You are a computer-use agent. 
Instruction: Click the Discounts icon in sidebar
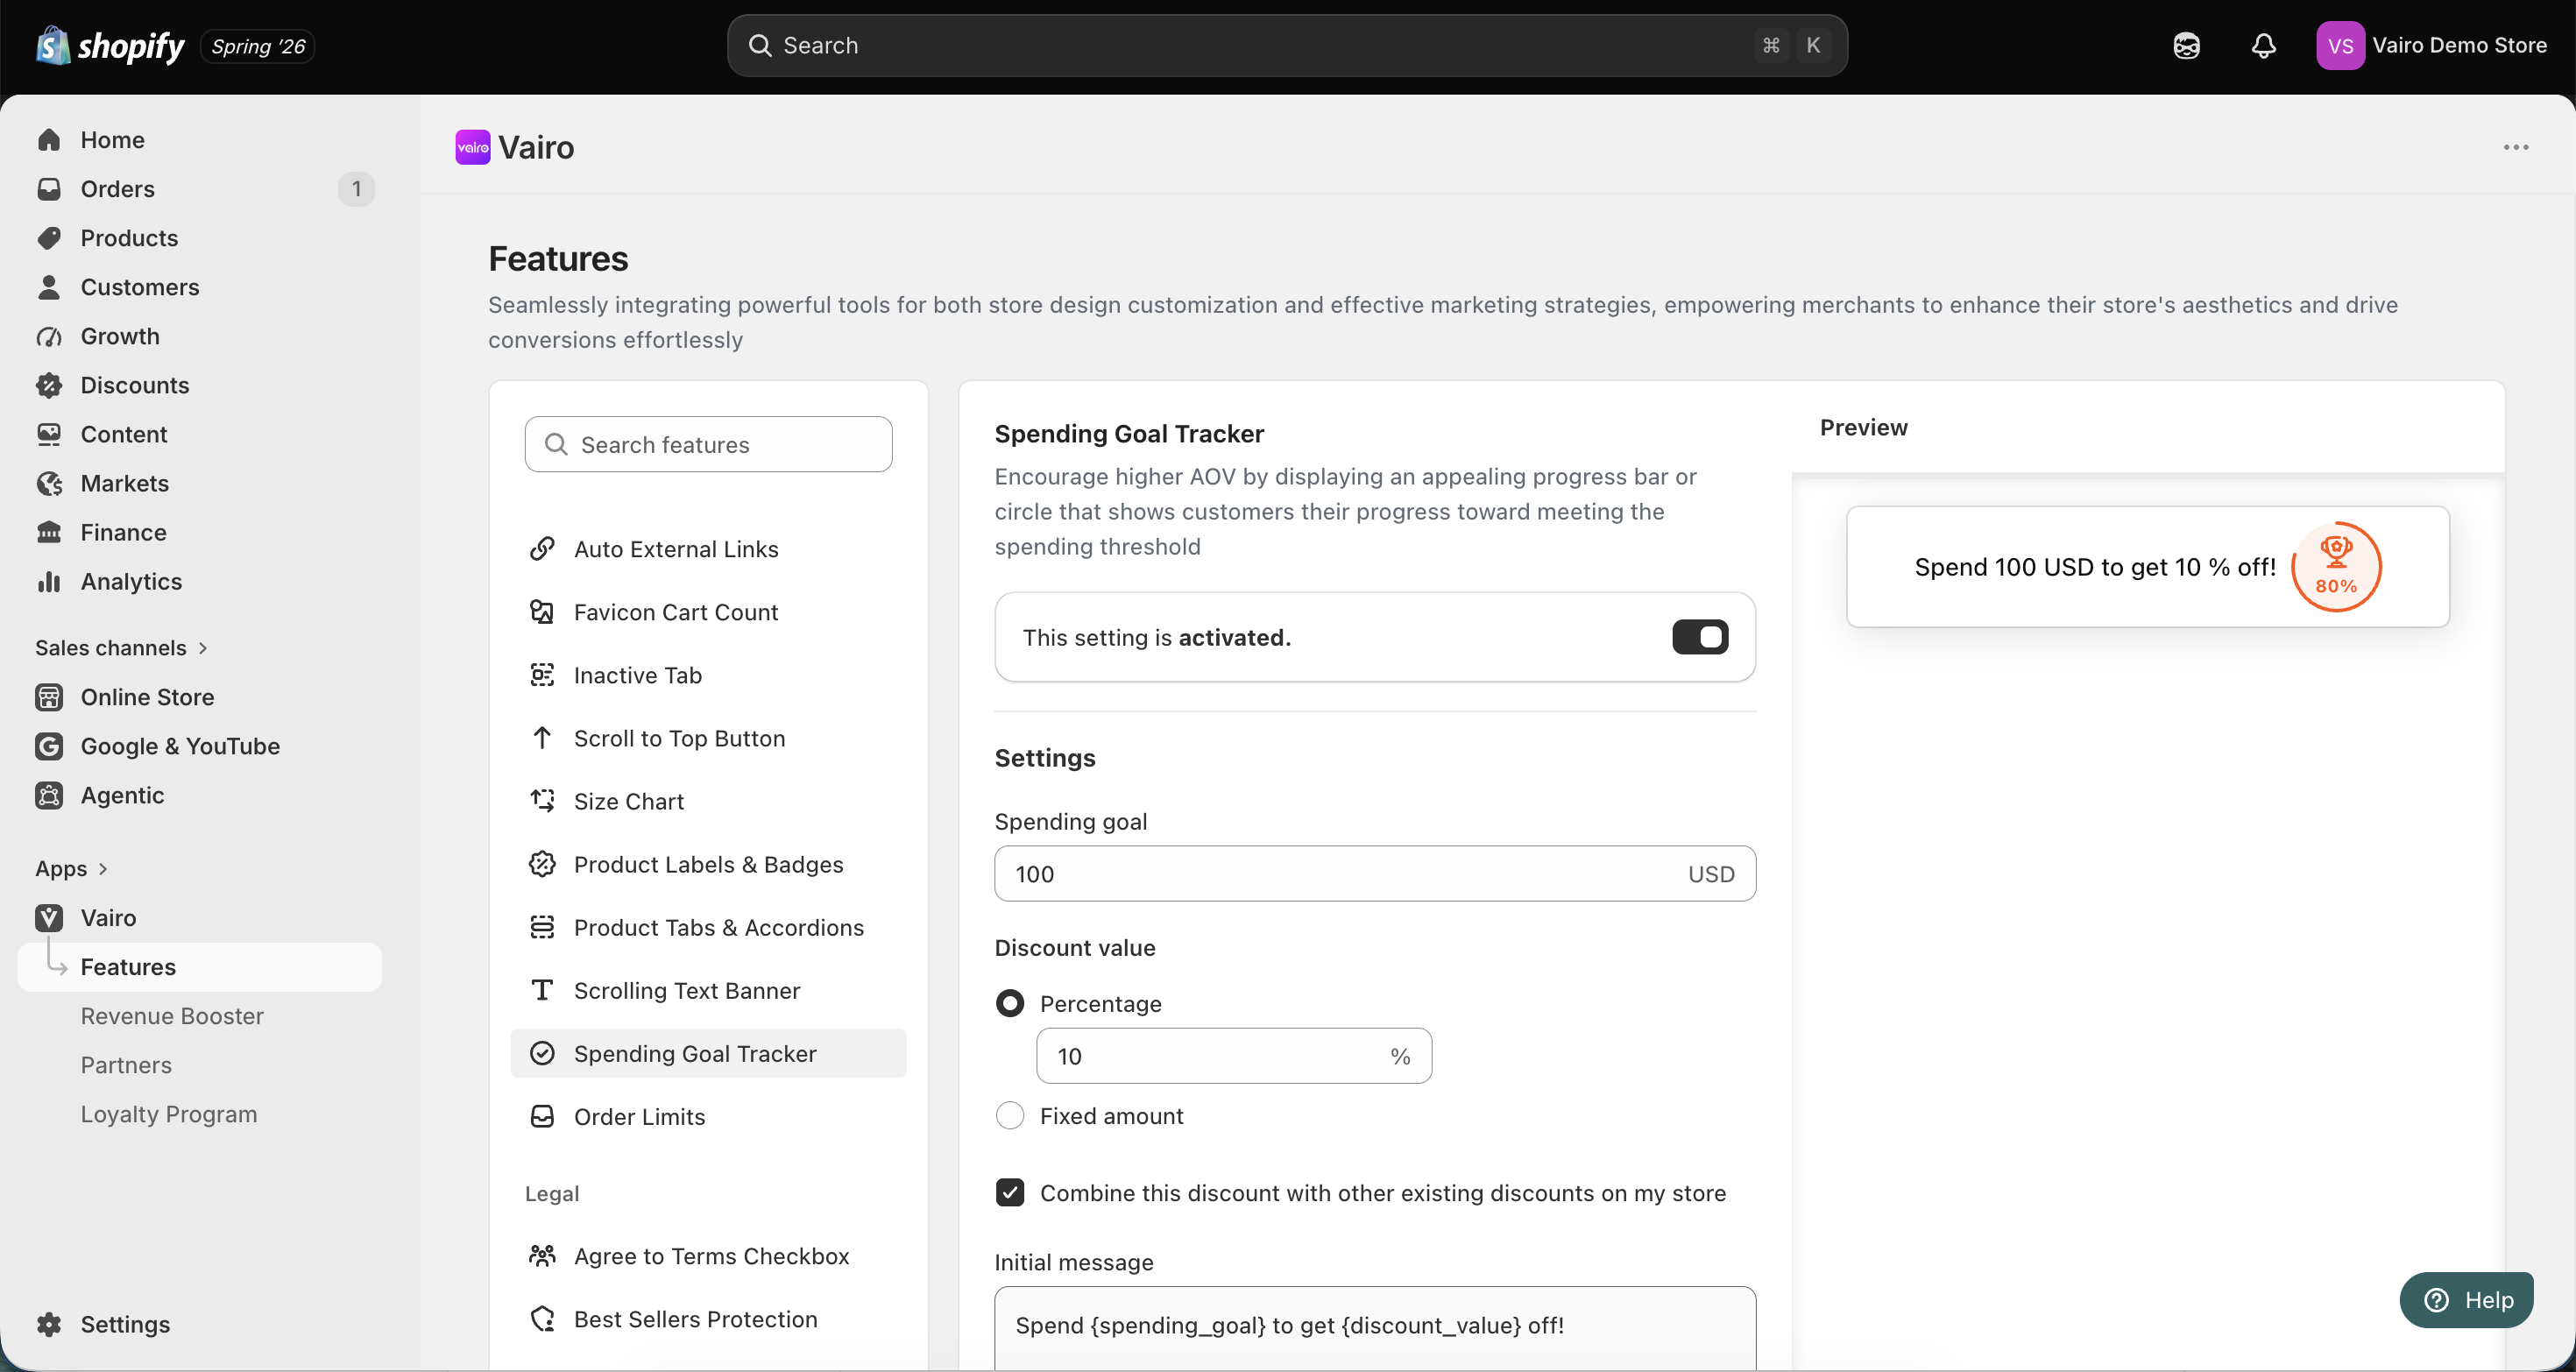(x=49, y=385)
